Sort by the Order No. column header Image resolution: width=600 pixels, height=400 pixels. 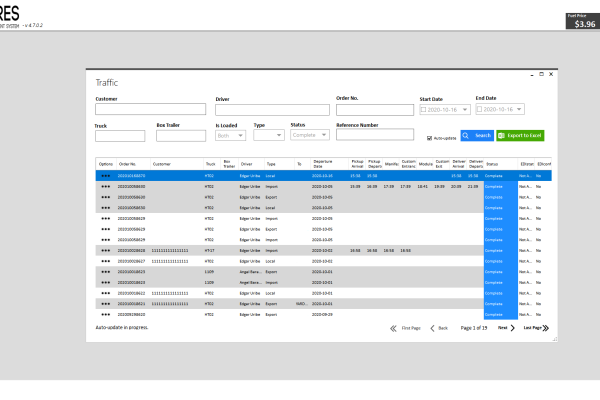tap(127, 163)
